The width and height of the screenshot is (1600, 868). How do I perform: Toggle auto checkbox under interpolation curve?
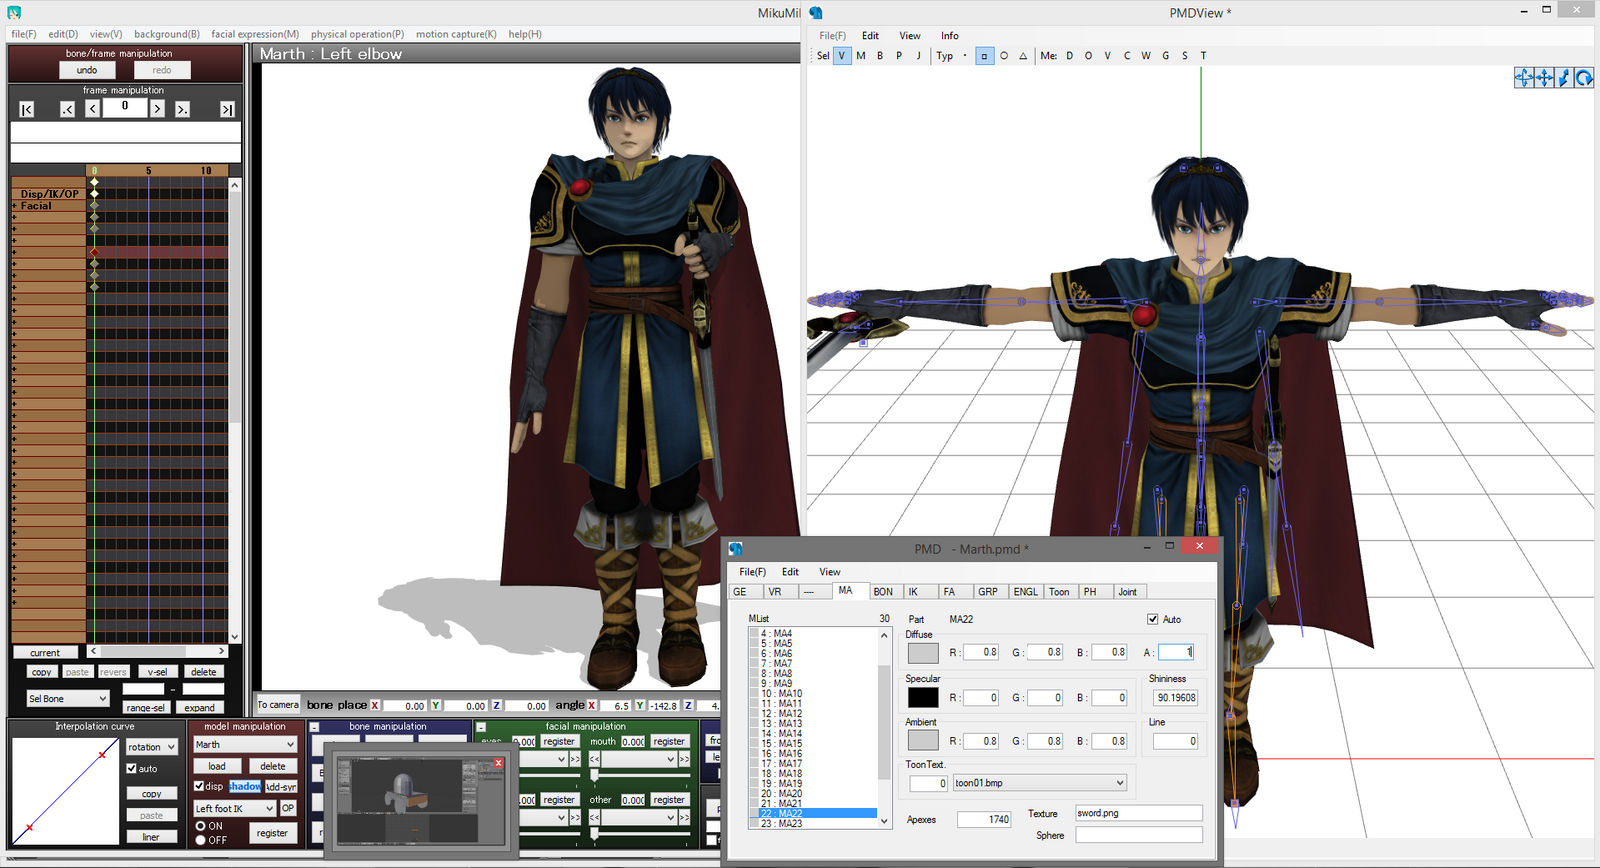[x=131, y=768]
